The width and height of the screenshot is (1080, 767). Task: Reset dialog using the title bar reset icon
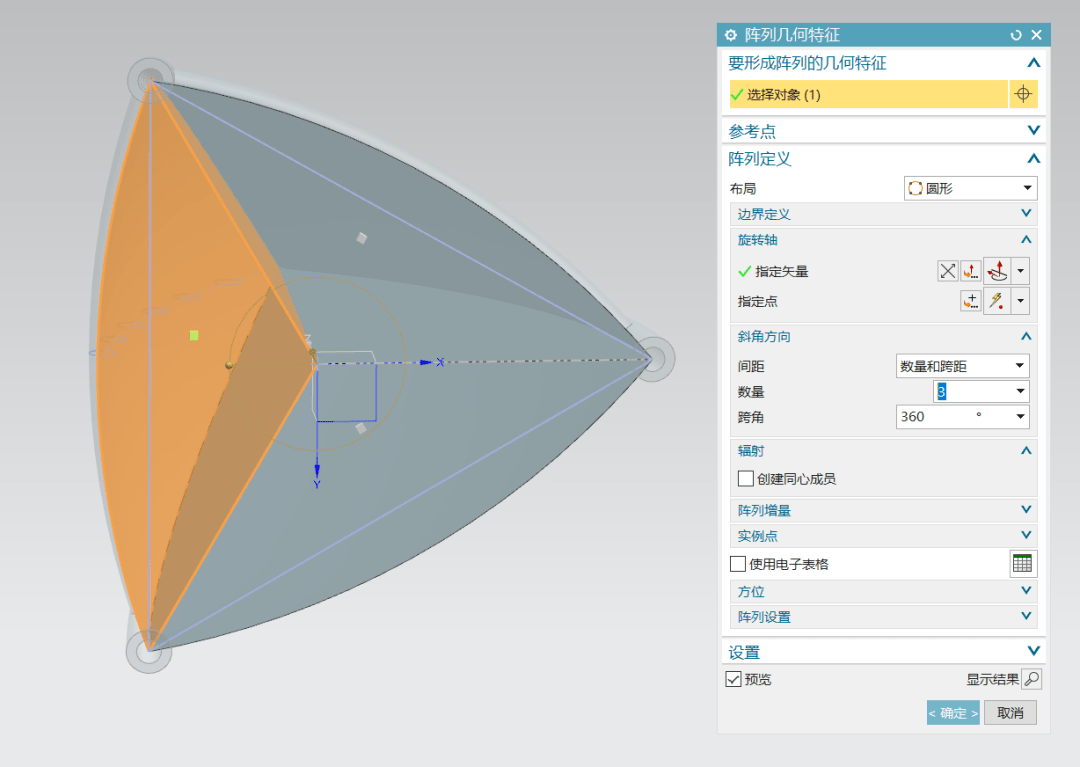pyautogui.click(x=1016, y=35)
